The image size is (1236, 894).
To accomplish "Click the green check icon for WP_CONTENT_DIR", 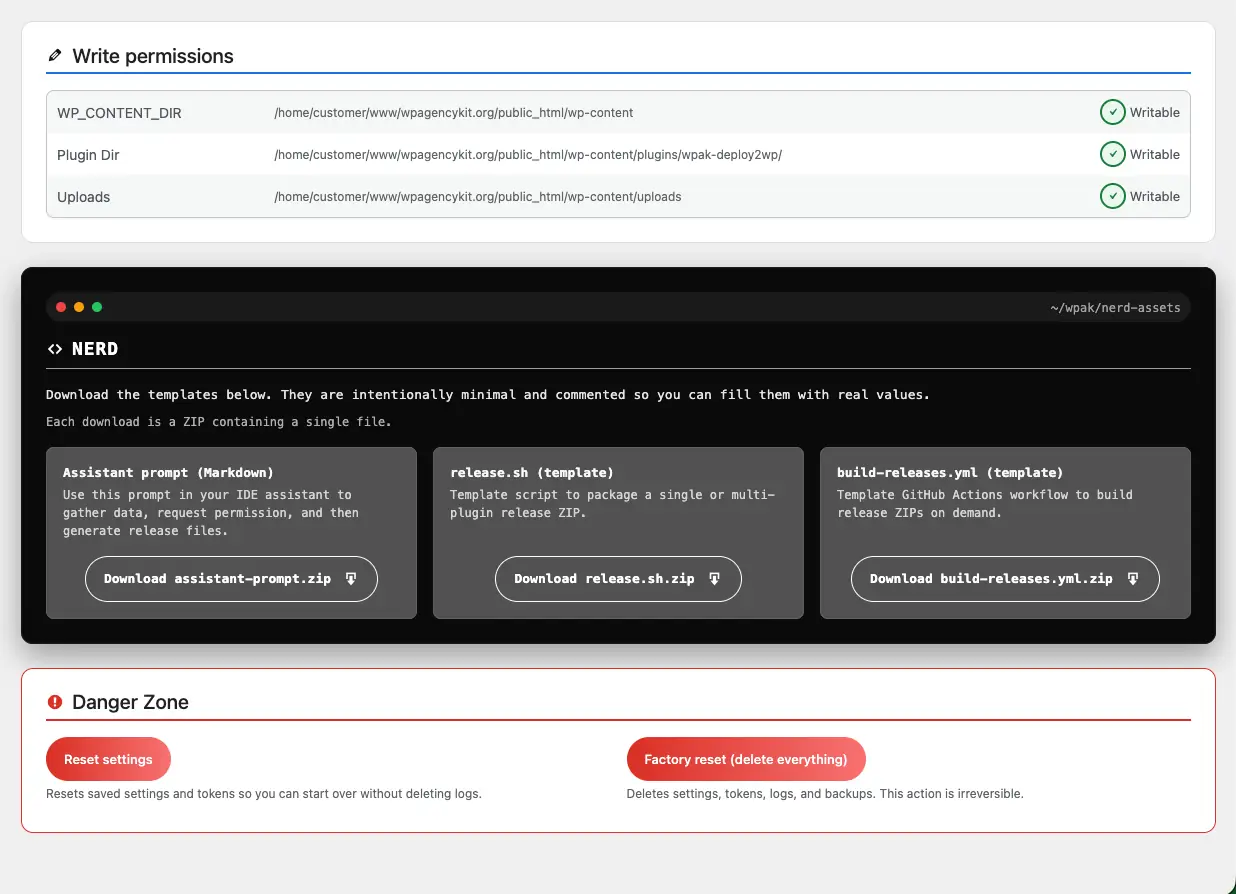I will [x=1112, y=112].
